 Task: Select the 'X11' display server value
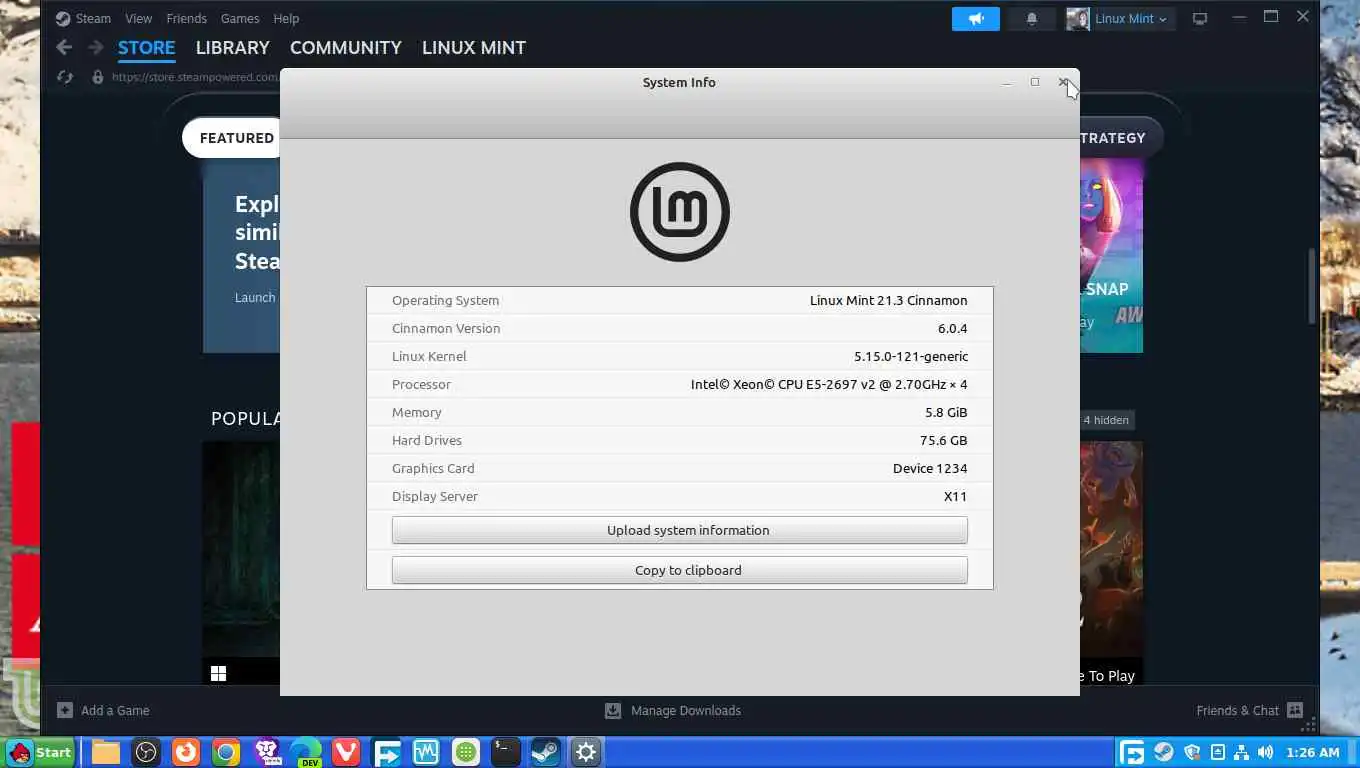[955, 496]
